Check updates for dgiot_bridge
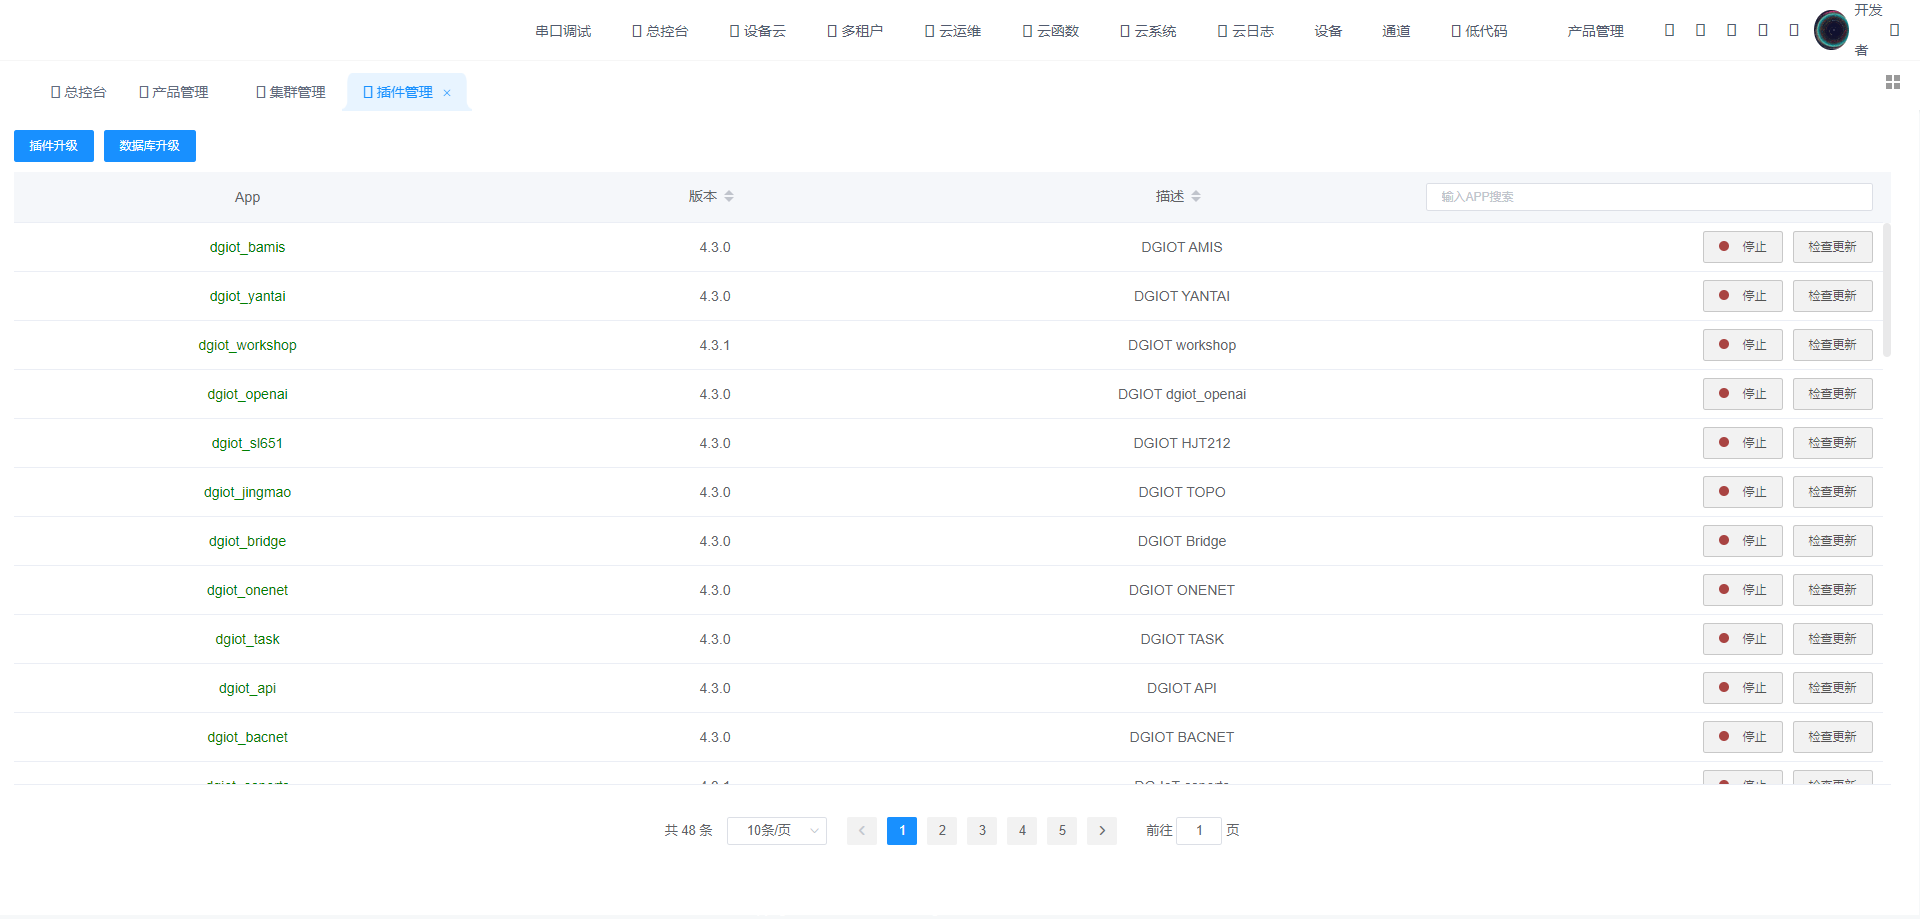This screenshot has height=919, width=1920. tap(1832, 541)
